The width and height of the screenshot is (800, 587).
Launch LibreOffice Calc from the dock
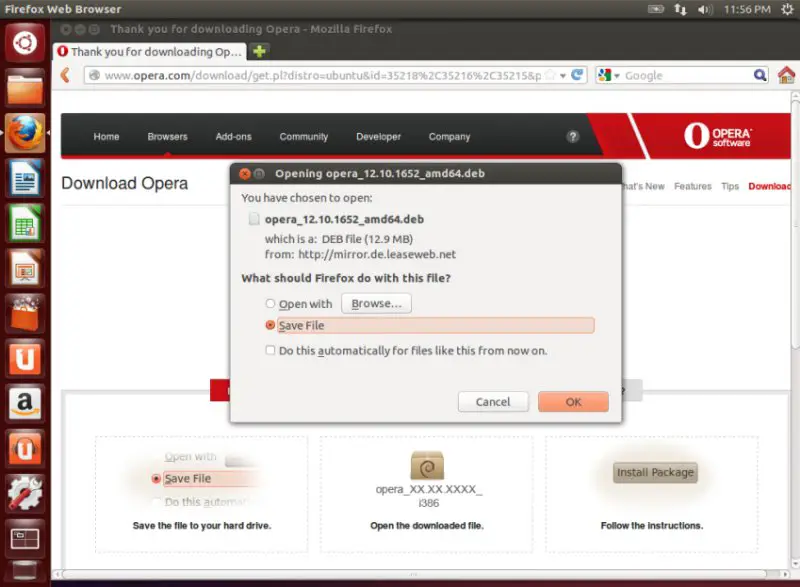click(x=24, y=223)
